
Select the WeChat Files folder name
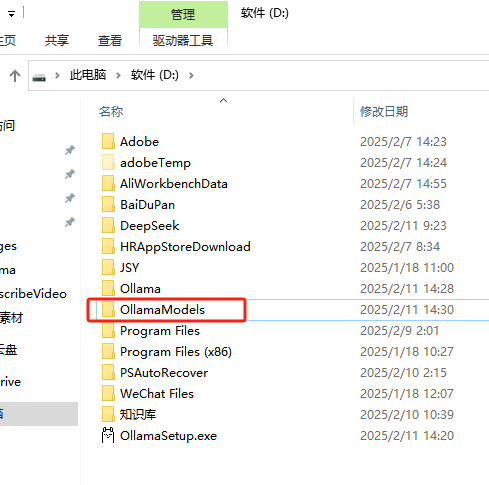pyautogui.click(x=157, y=394)
